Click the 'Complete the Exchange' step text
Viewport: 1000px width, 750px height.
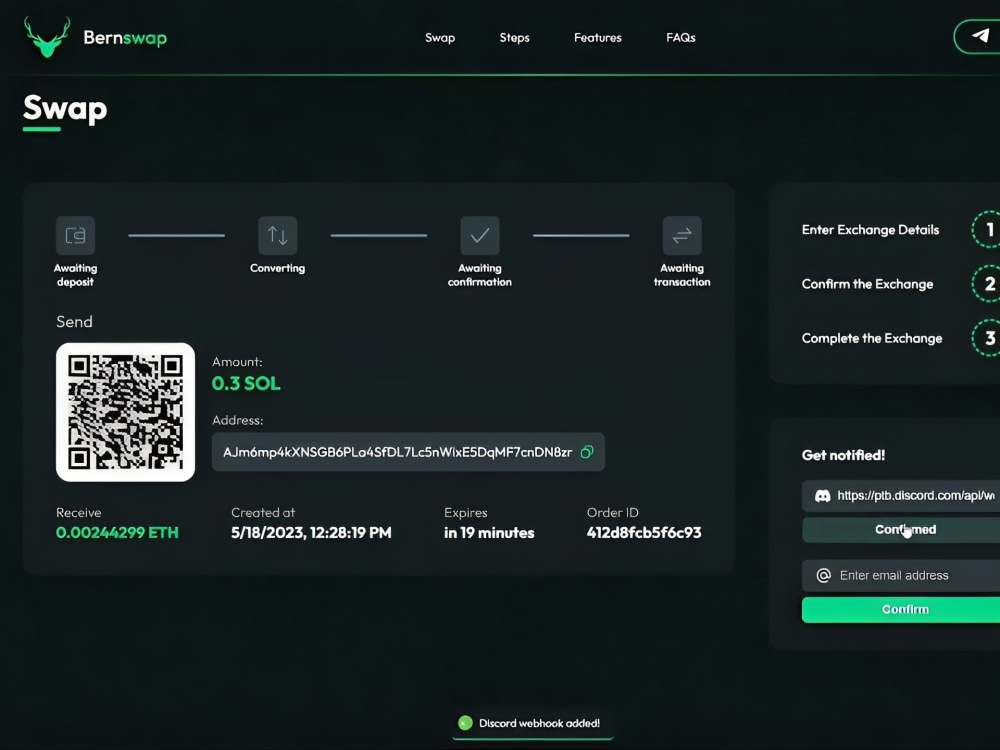pos(872,338)
